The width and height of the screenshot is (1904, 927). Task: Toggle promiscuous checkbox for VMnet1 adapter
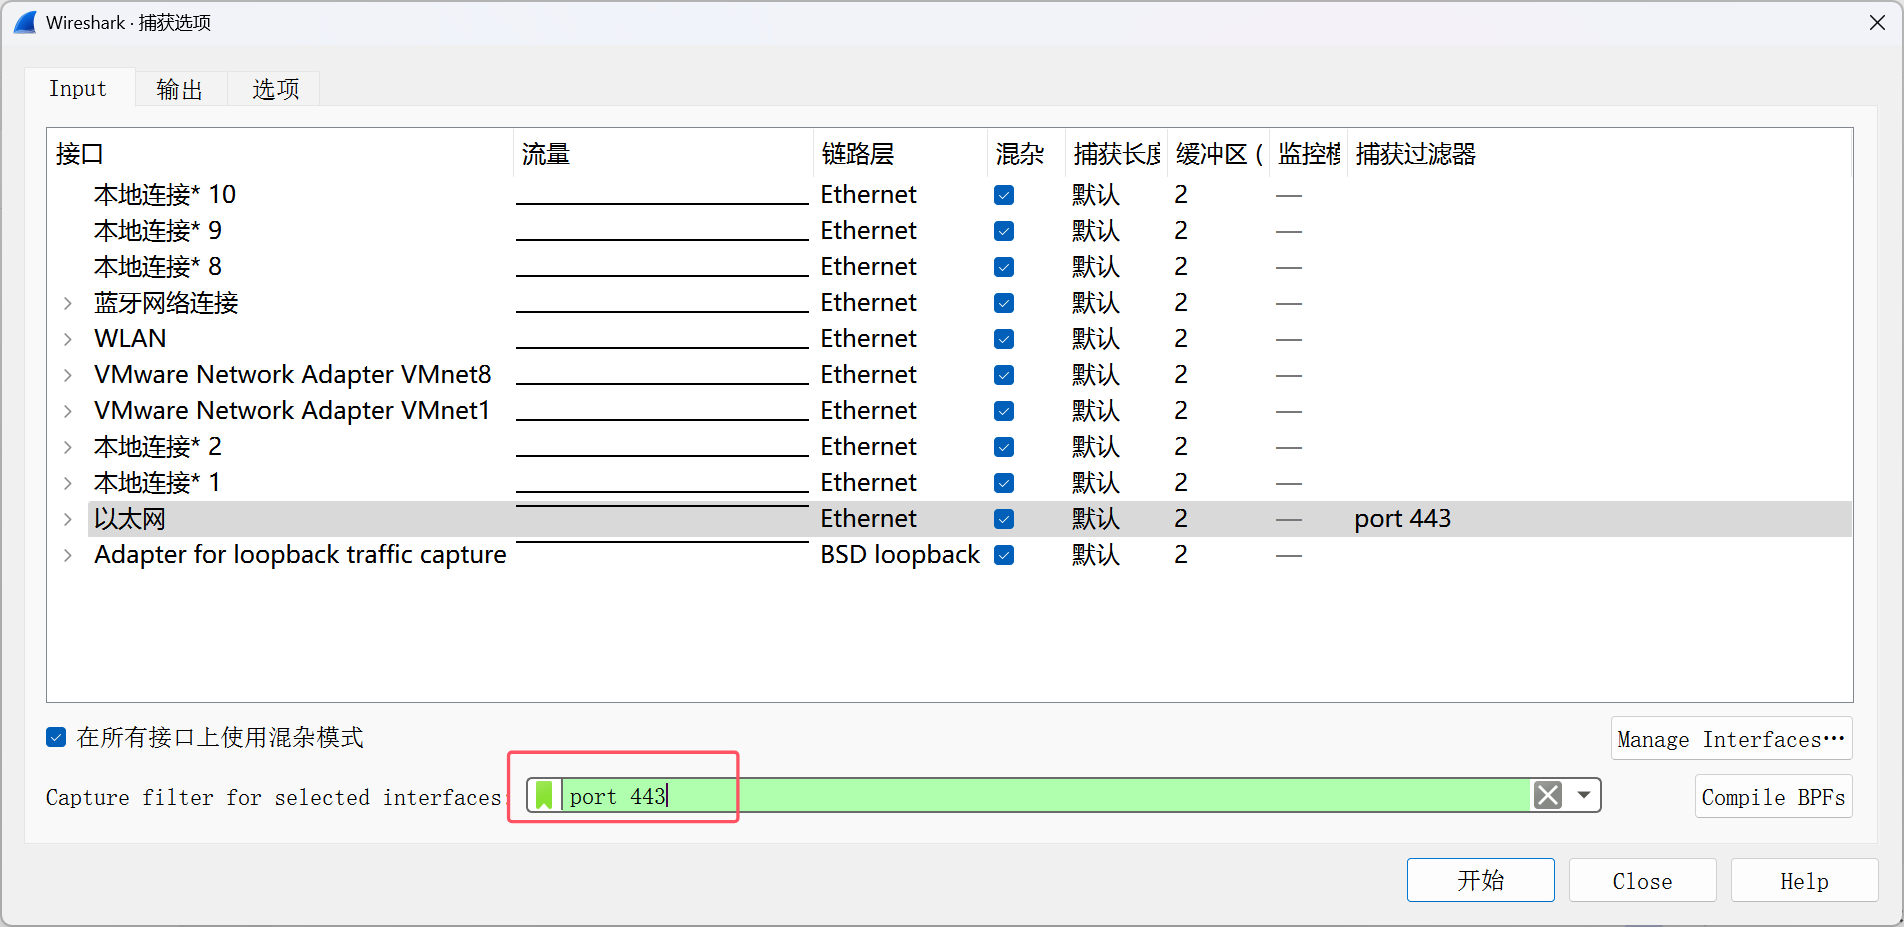click(x=1004, y=411)
